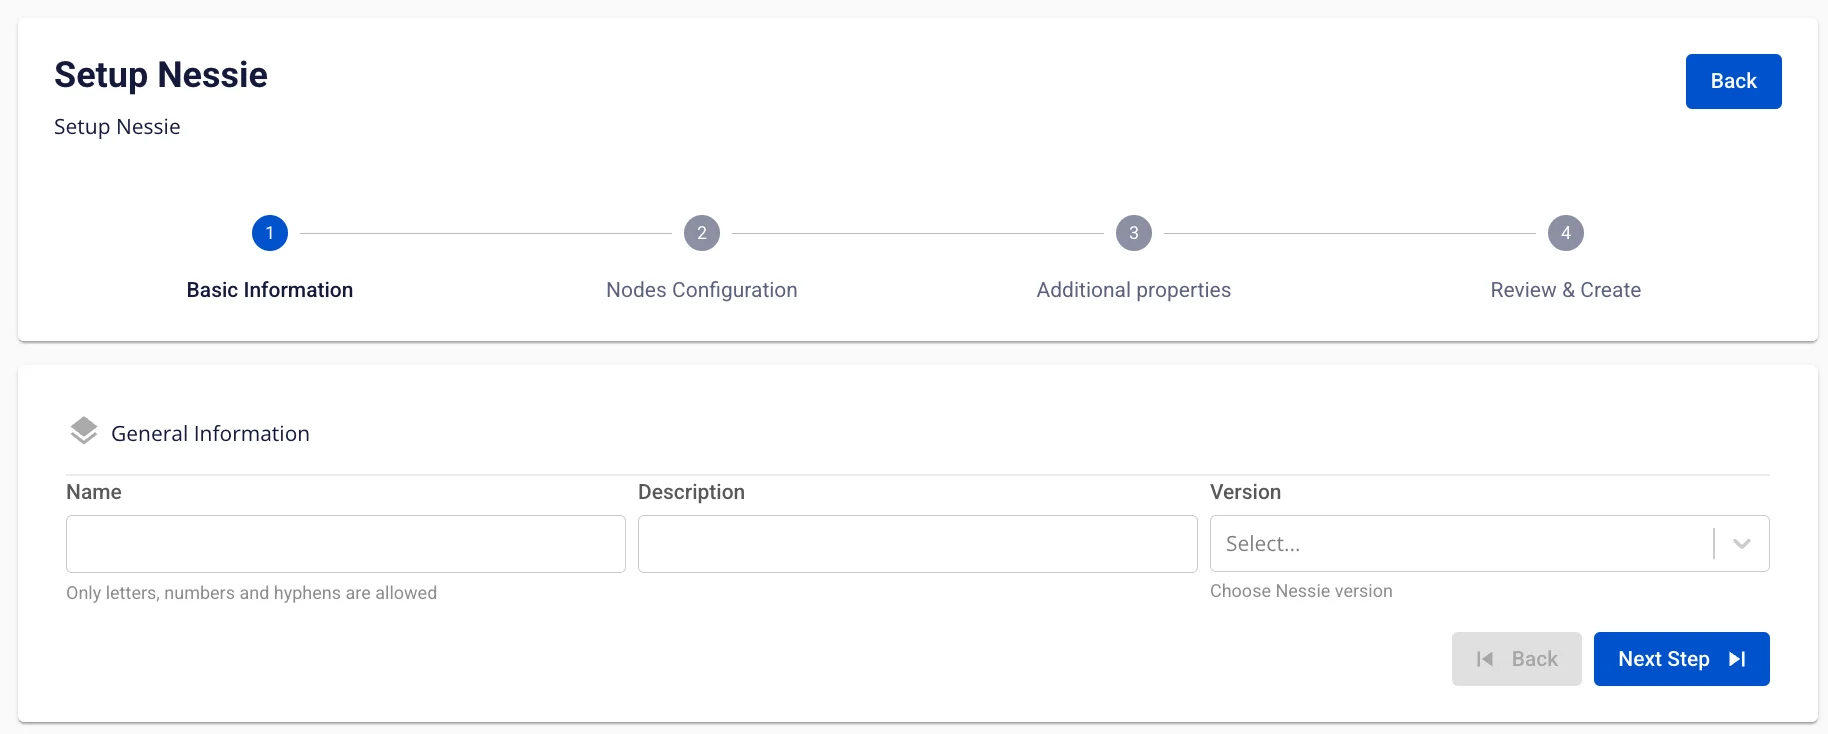Click the step 1 circle icon
Viewport: 1828px width, 734px height.
click(270, 233)
